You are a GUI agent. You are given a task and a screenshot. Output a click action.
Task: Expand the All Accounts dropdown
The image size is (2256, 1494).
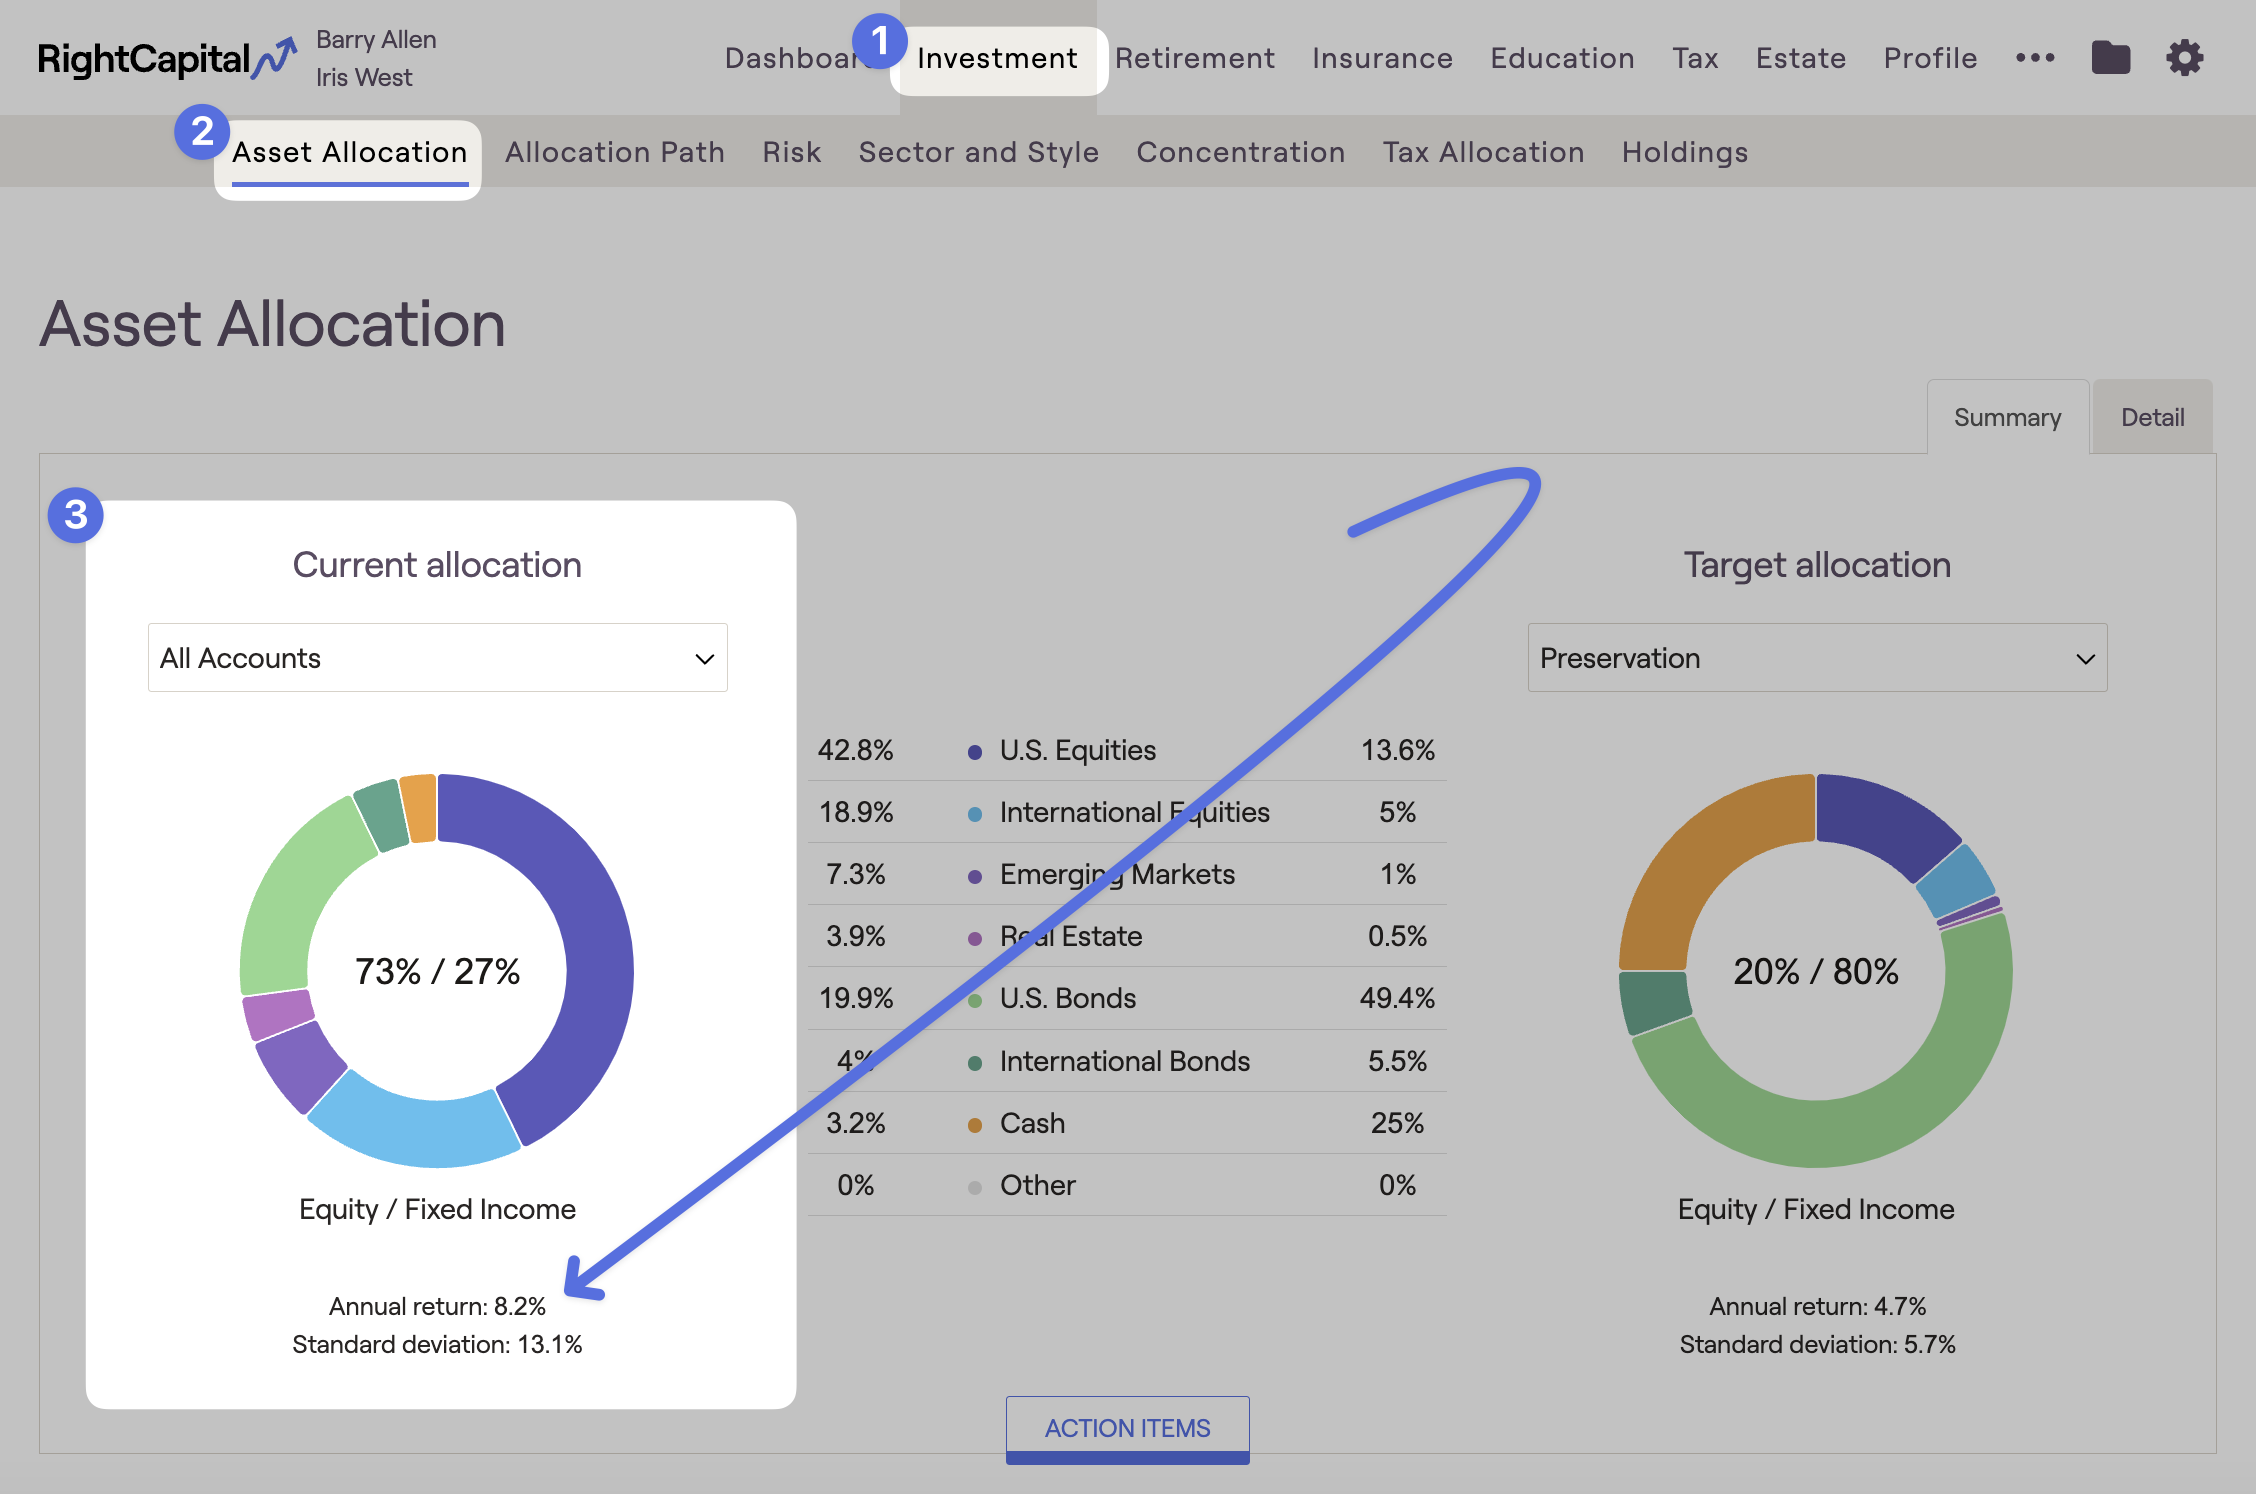click(437, 658)
